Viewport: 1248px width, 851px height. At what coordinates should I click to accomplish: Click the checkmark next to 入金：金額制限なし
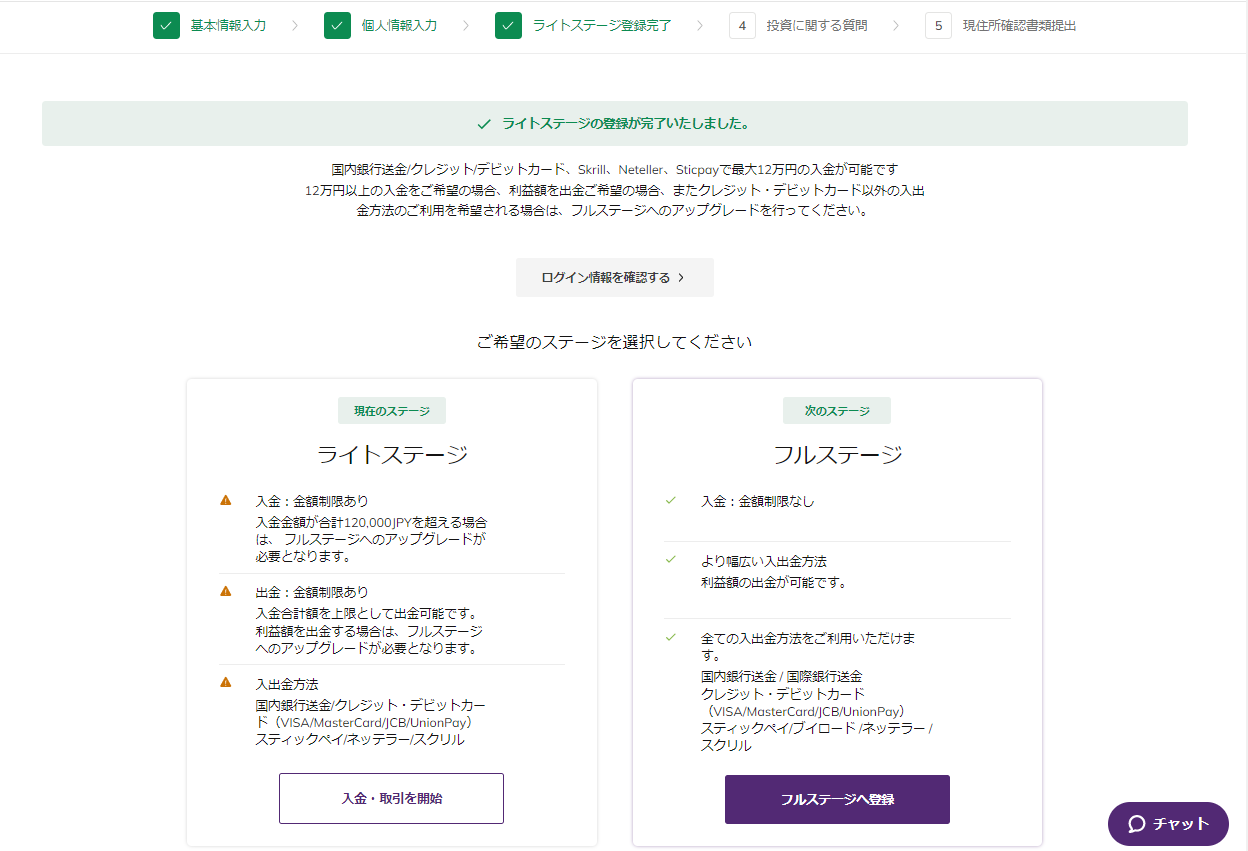671,500
